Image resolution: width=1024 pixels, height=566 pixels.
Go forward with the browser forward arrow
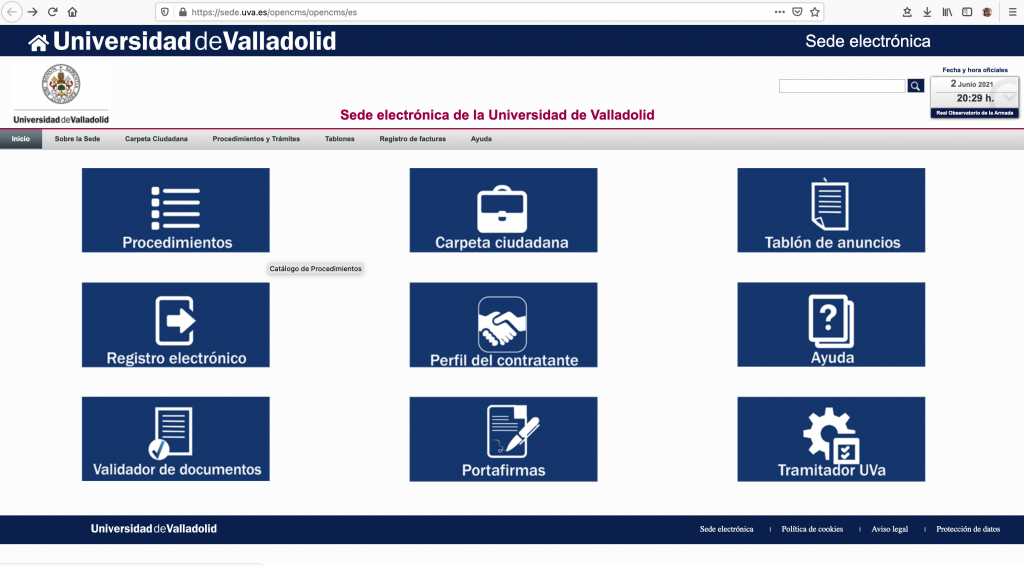32,12
